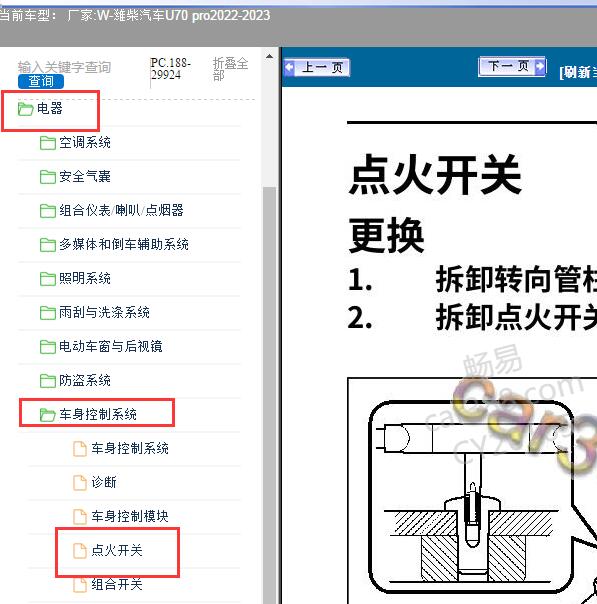Image resolution: width=597 pixels, height=604 pixels.
Task: Click the ignition switch diagram image
Action: point(472,491)
